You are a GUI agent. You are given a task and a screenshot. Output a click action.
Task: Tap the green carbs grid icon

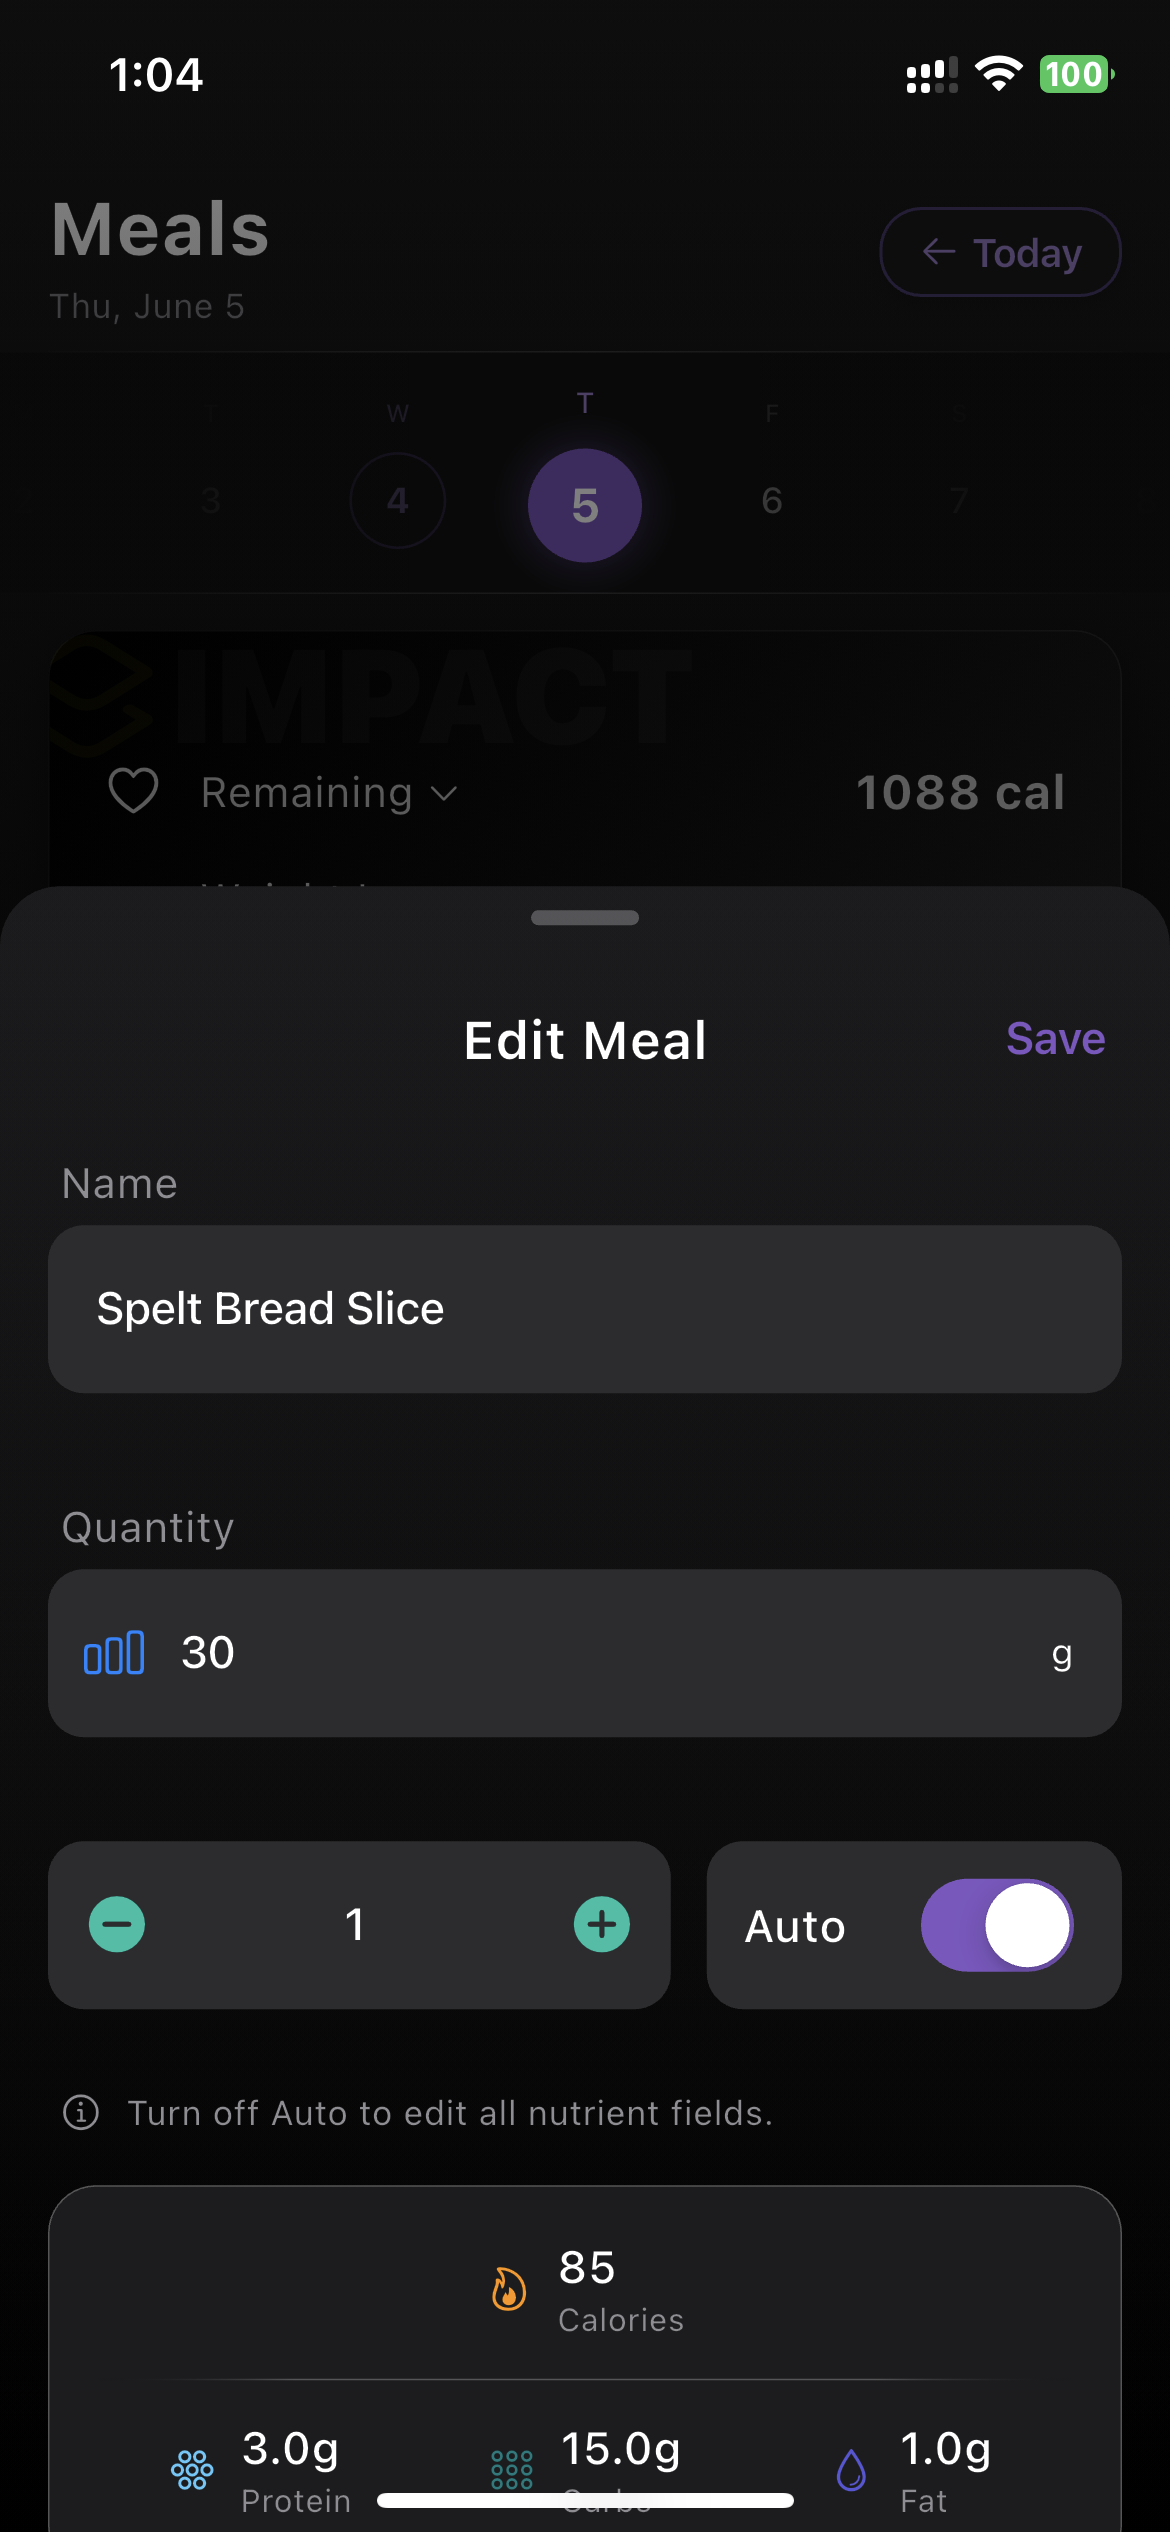coord(512,2470)
